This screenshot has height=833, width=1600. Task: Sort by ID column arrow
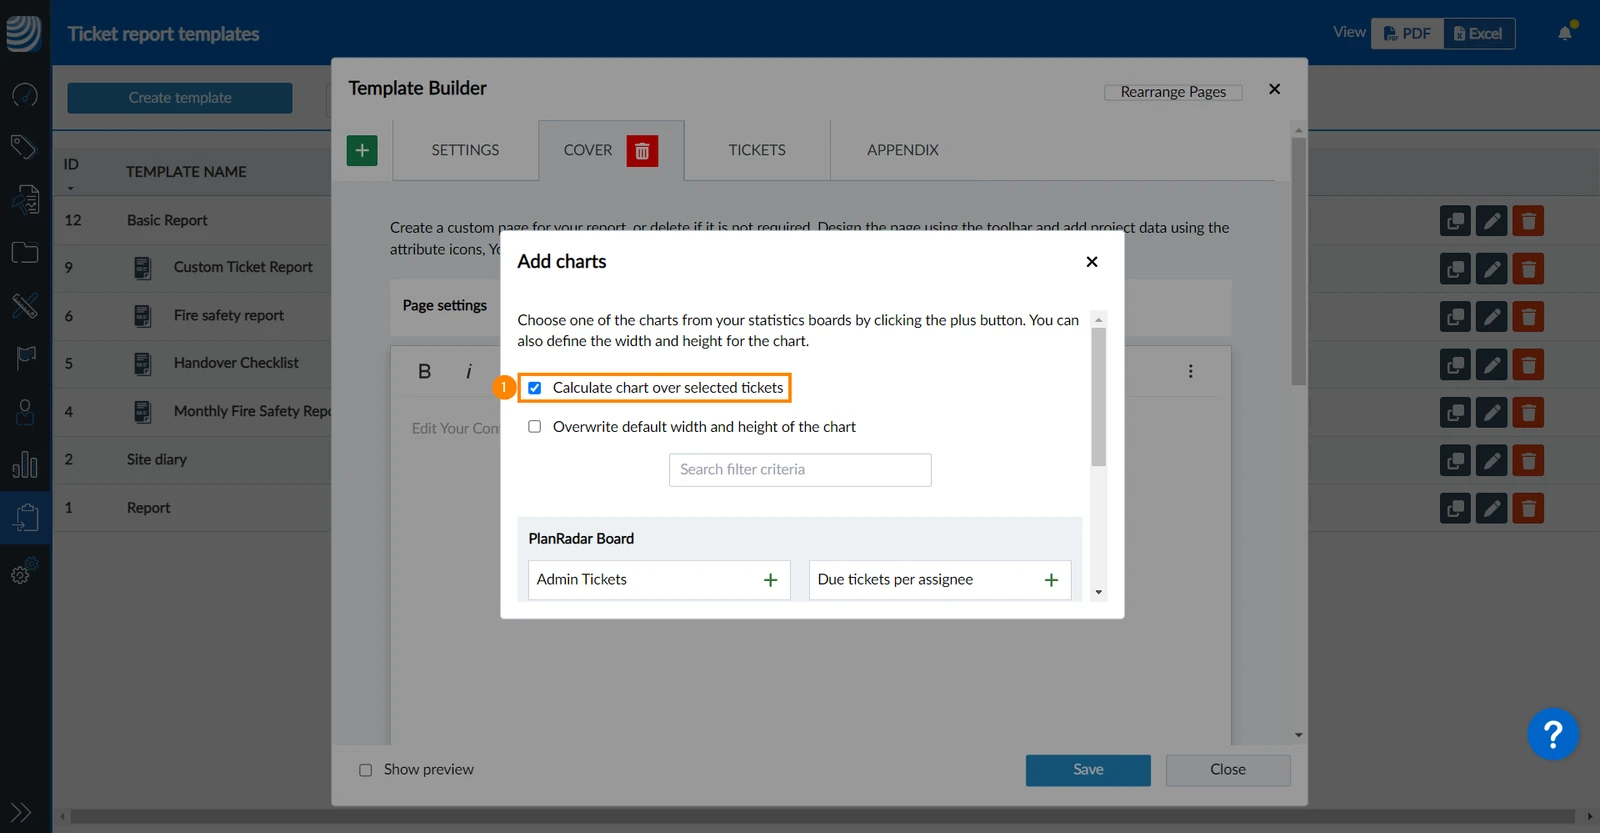pyautogui.click(x=70, y=188)
